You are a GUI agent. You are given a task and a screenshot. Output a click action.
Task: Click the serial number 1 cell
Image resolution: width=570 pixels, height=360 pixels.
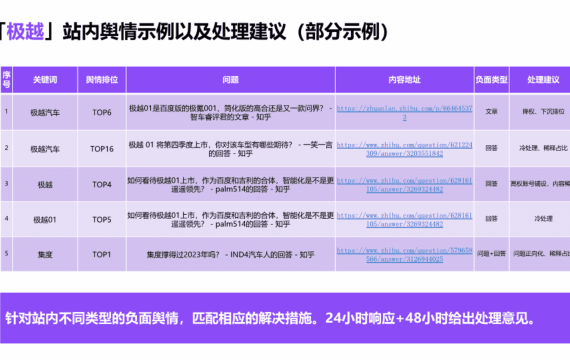(x=7, y=112)
